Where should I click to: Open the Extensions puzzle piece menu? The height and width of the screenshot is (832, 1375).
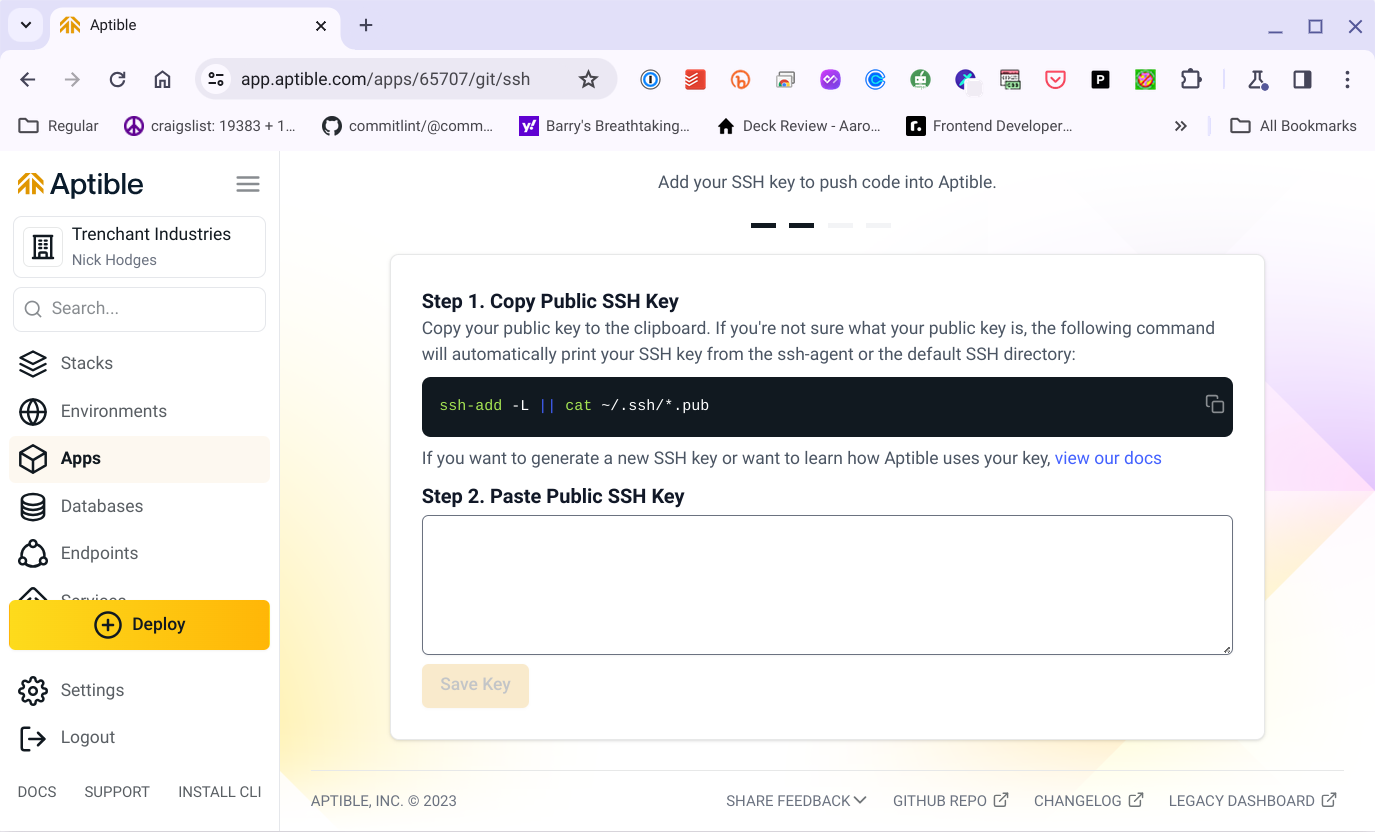point(1191,80)
